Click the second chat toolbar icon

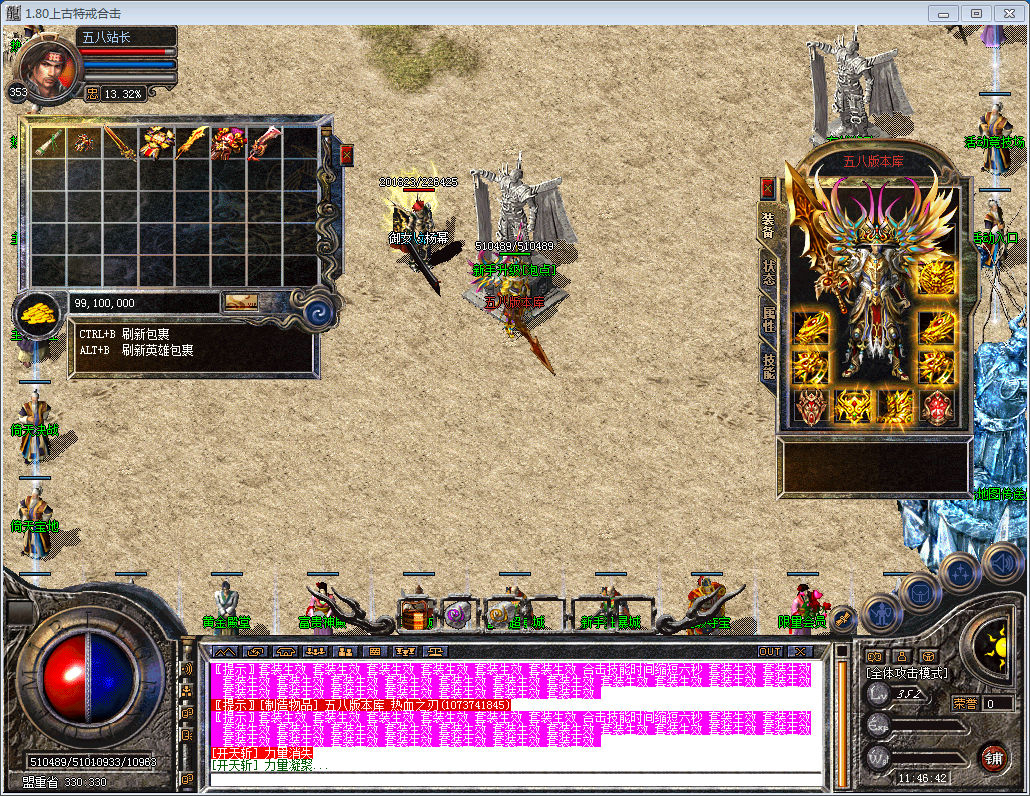click(x=255, y=652)
